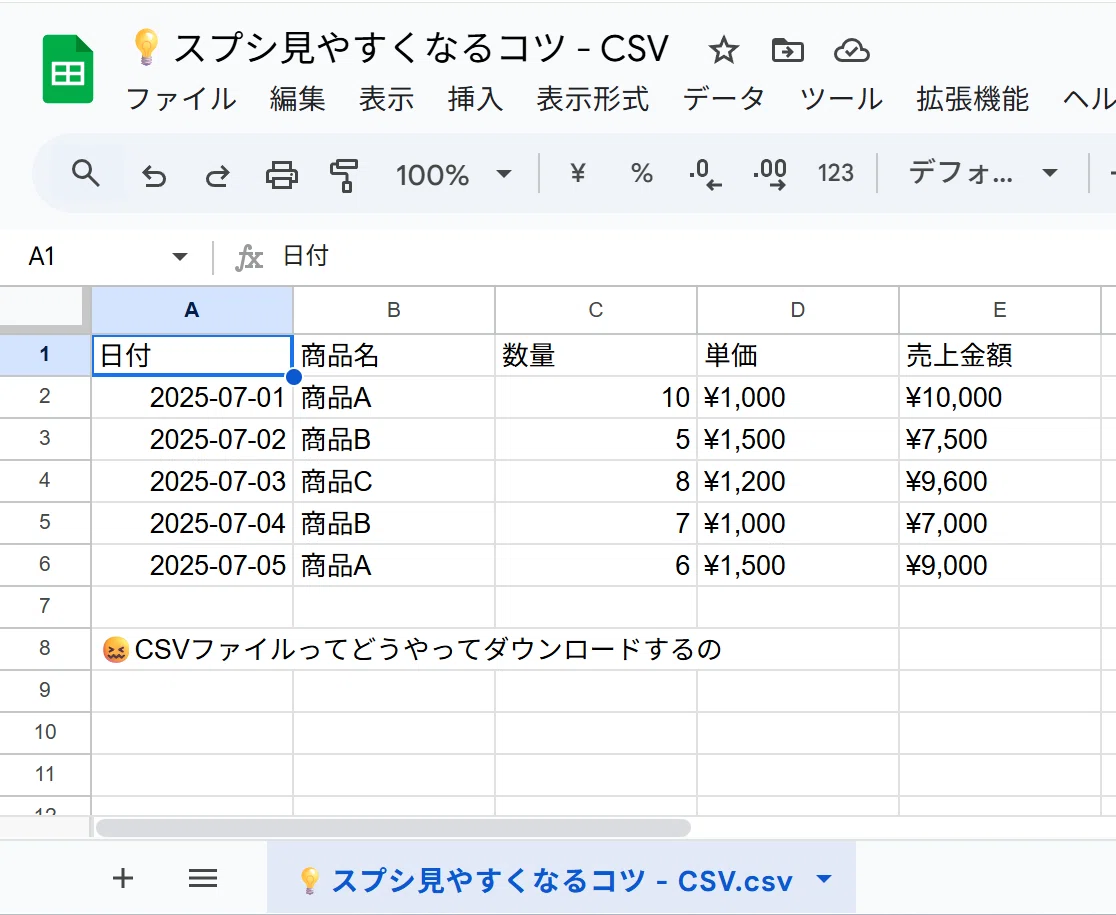Format as percent
Viewport: 1116px width, 915px height.
(641, 173)
